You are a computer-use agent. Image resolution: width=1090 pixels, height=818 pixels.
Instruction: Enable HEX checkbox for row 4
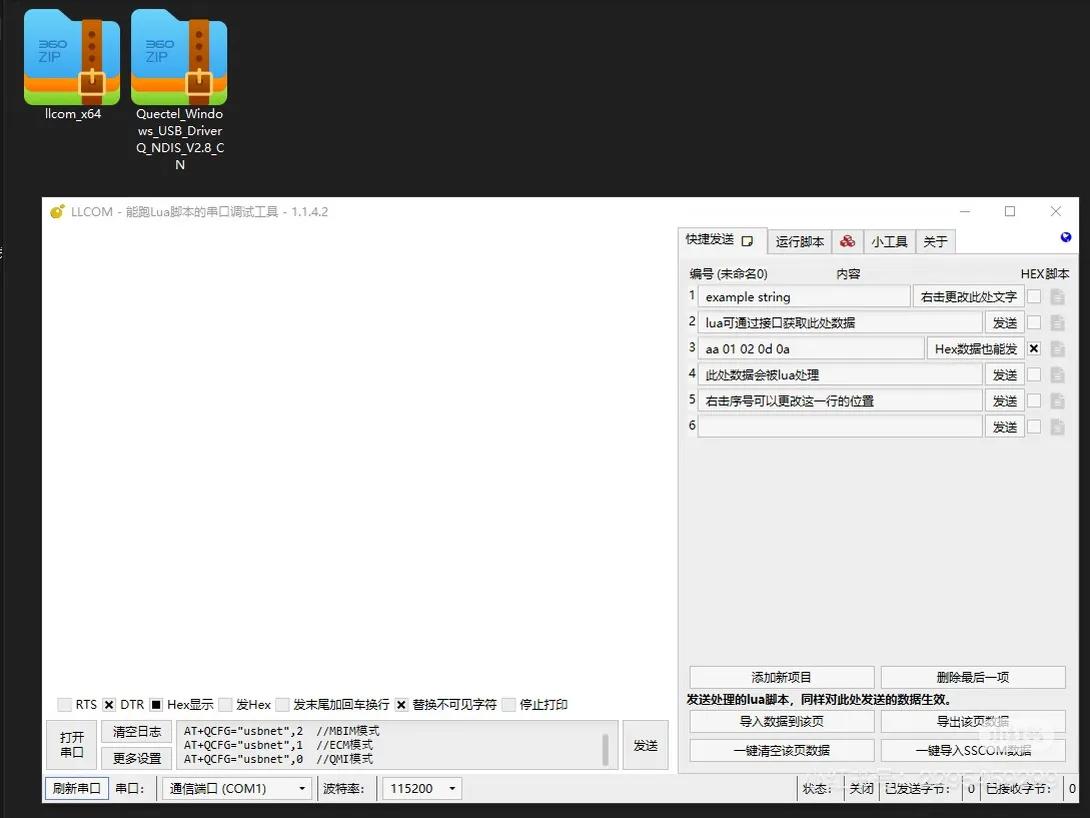point(1034,375)
